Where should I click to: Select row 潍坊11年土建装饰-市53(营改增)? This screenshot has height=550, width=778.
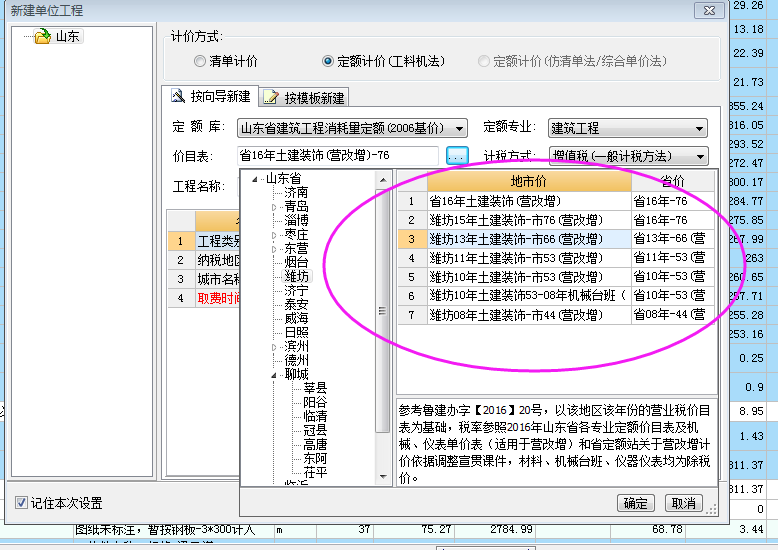tap(556, 258)
